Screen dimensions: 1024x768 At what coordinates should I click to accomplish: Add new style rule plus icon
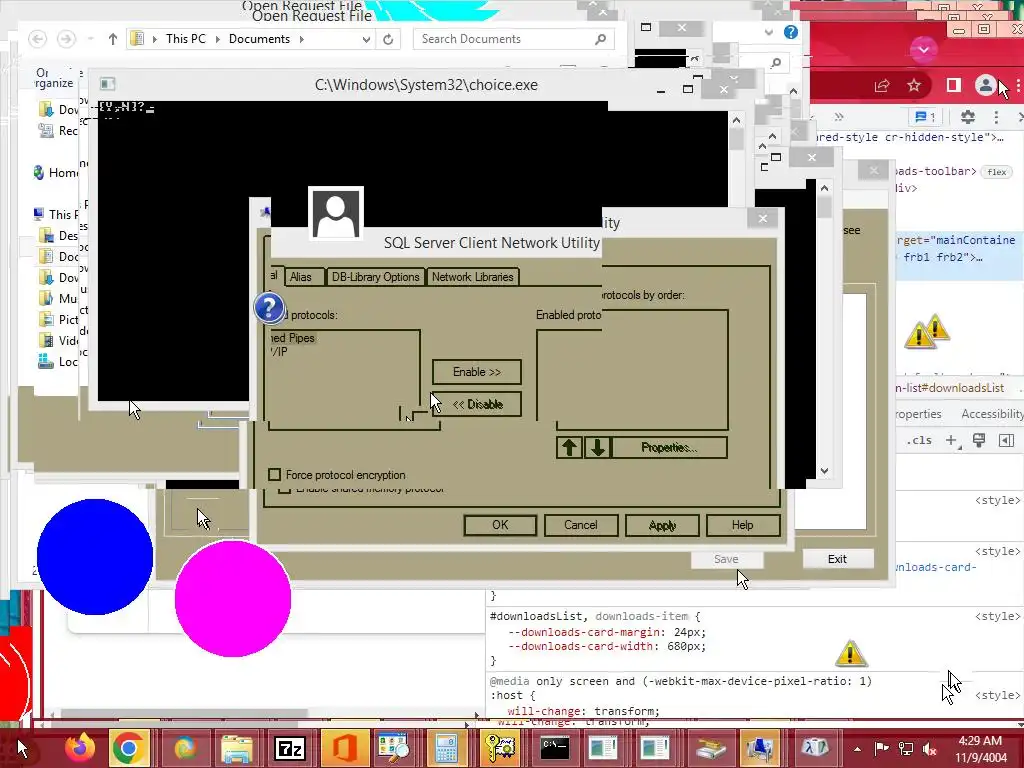click(x=952, y=441)
